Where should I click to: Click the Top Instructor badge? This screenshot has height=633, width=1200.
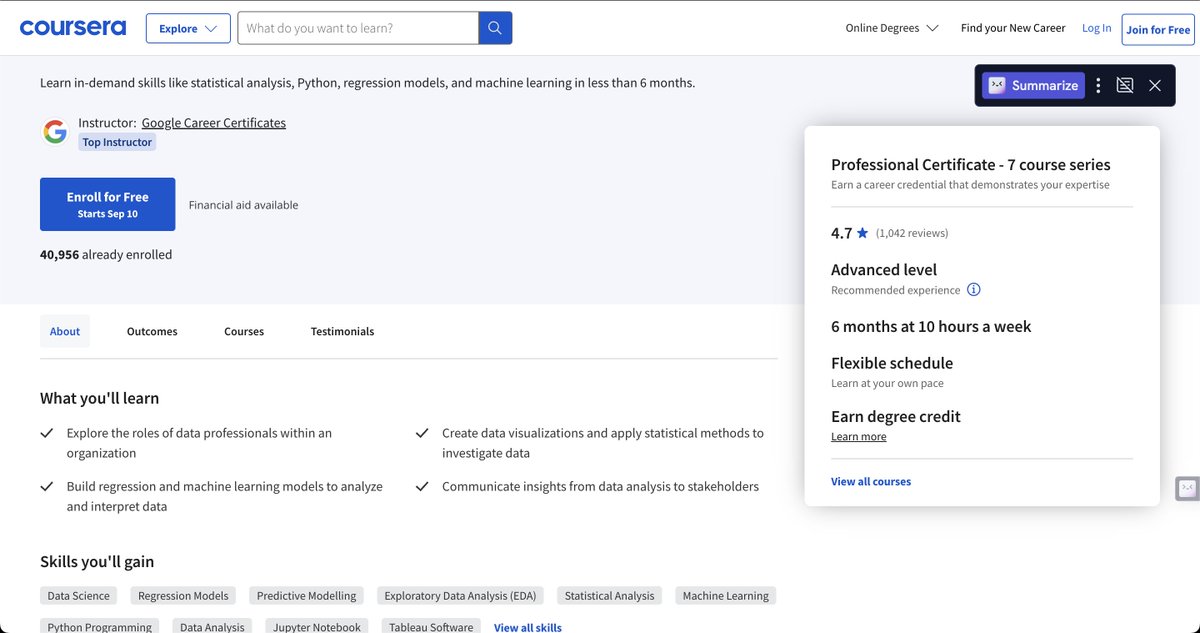tap(117, 142)
